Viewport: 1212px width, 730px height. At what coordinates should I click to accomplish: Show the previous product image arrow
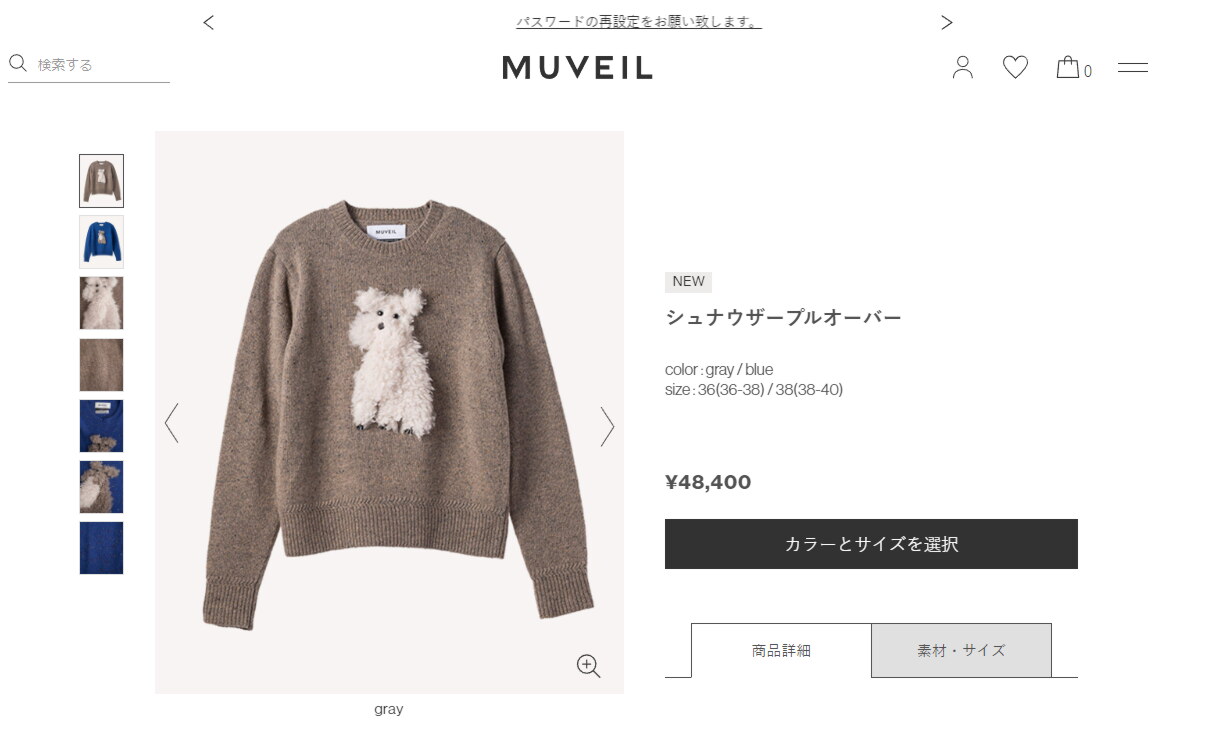tap(171, 423)
